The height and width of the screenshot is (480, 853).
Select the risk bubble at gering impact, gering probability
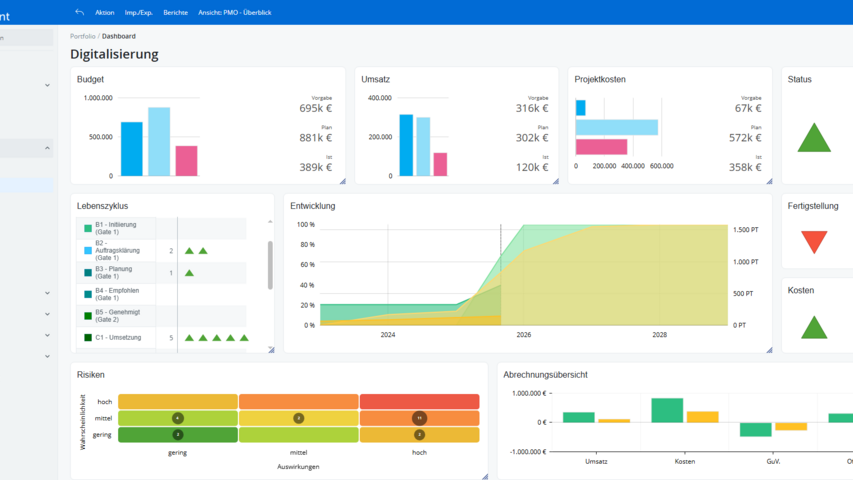(177, 435)
